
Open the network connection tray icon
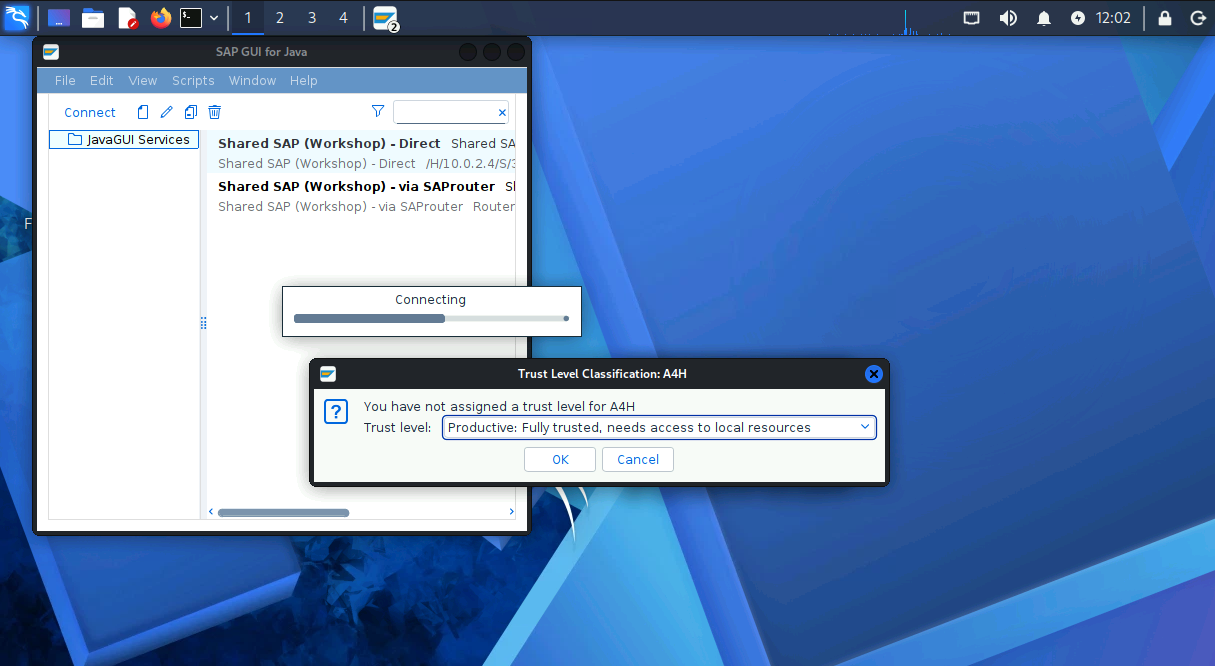coord(972,18)
